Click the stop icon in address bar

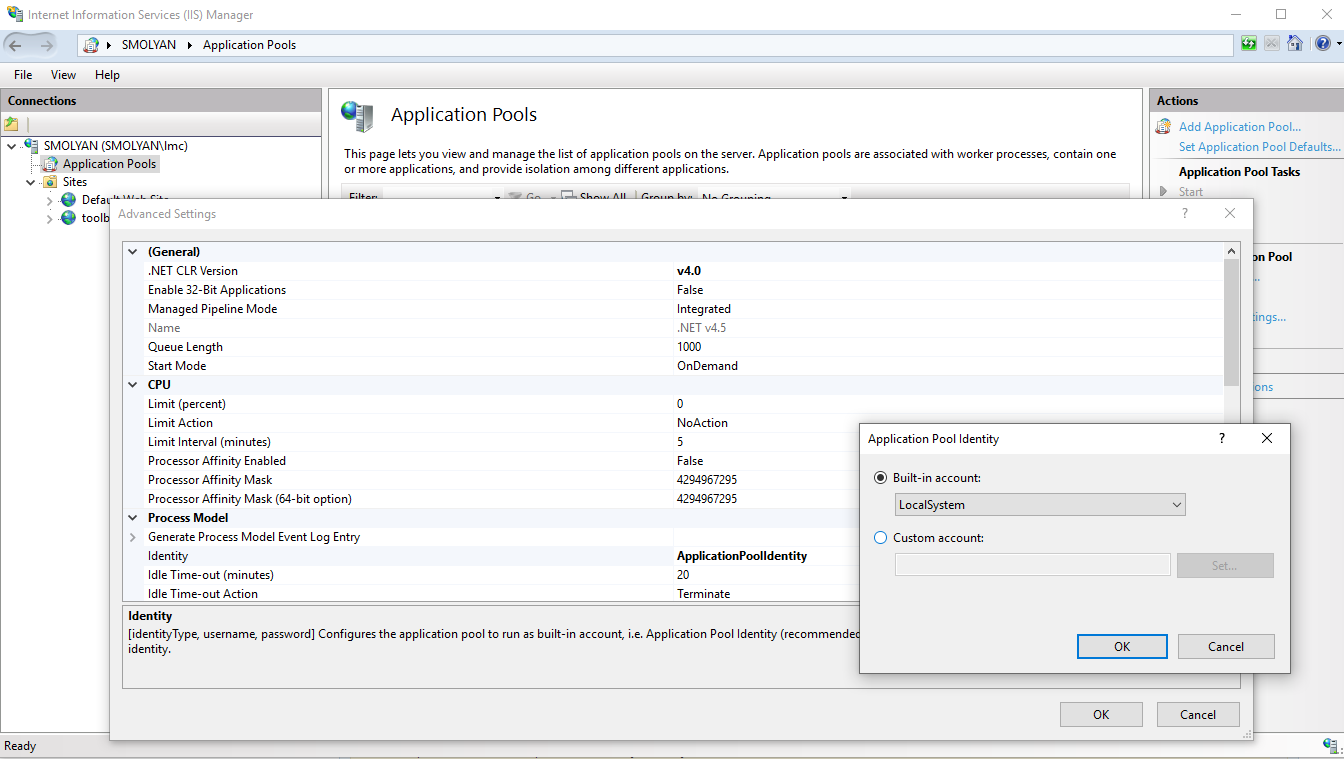pyautogui.click(x=1272, y=44)
